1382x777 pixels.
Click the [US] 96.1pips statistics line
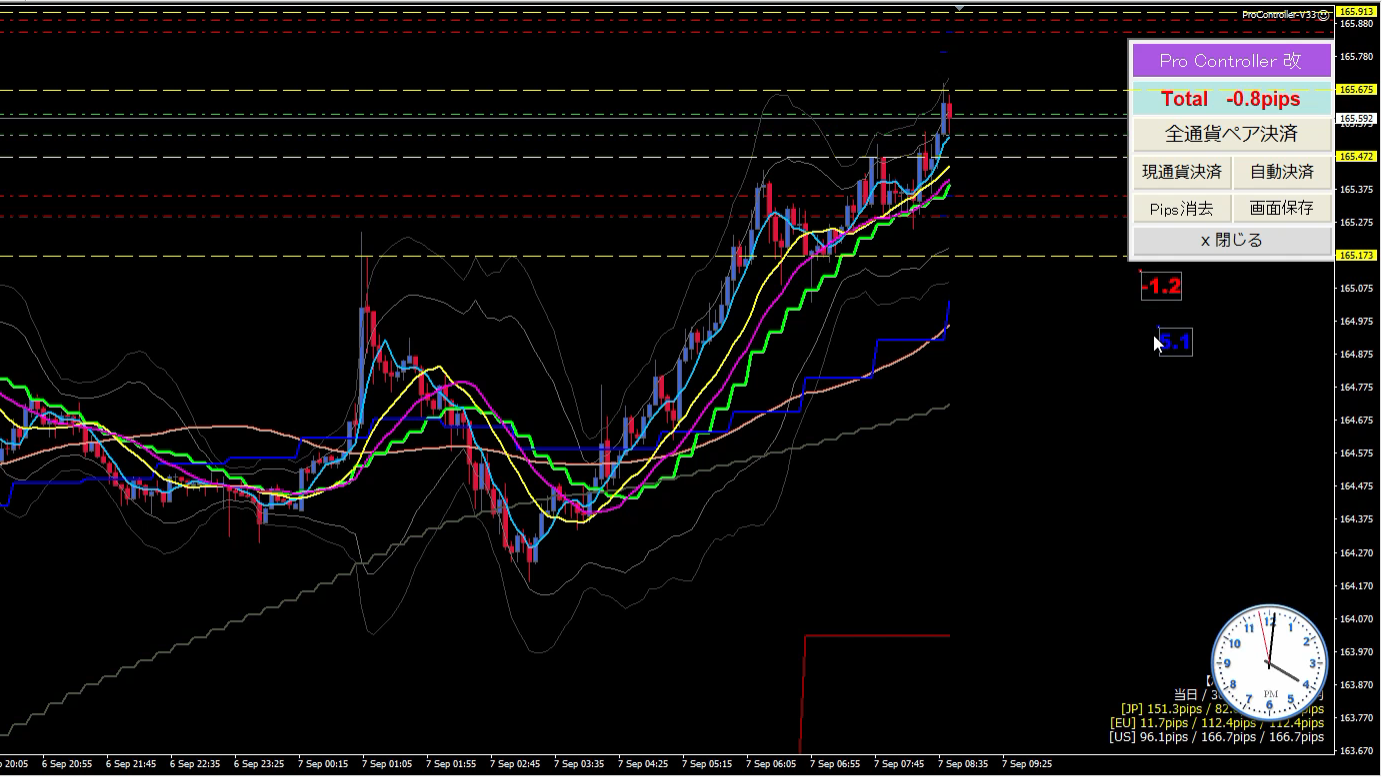pyautogui.click(x=1216, y=736)
